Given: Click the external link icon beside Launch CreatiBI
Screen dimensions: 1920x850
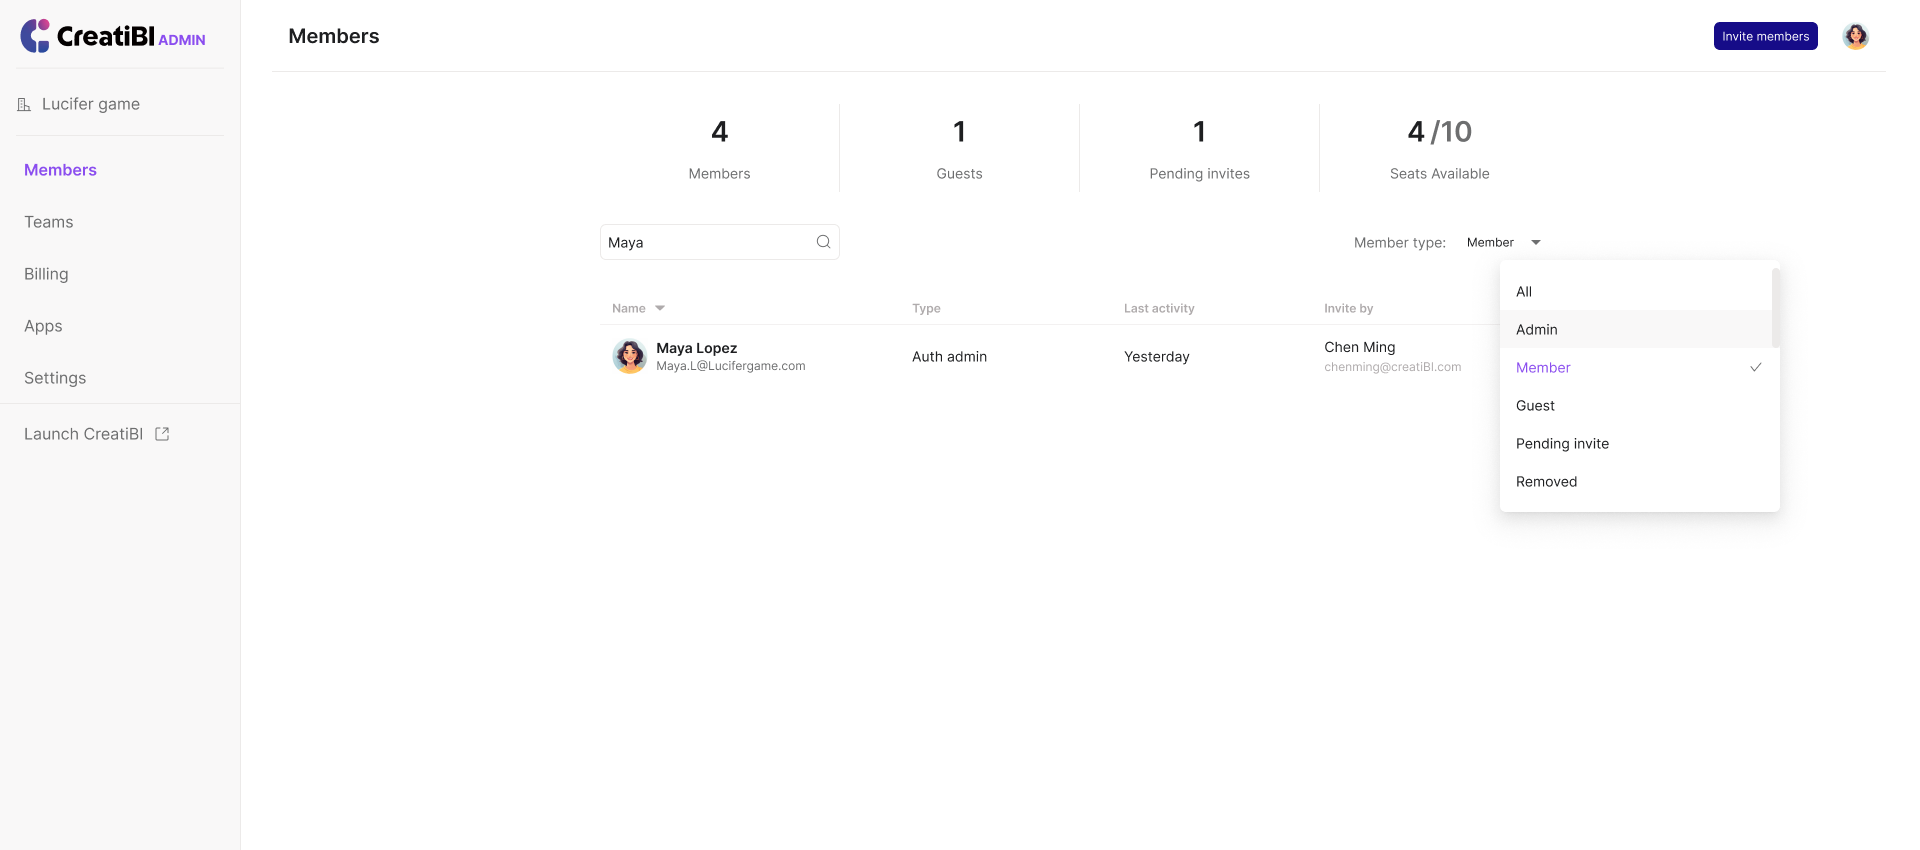Looking at the screenshot, I should [162, 434].
